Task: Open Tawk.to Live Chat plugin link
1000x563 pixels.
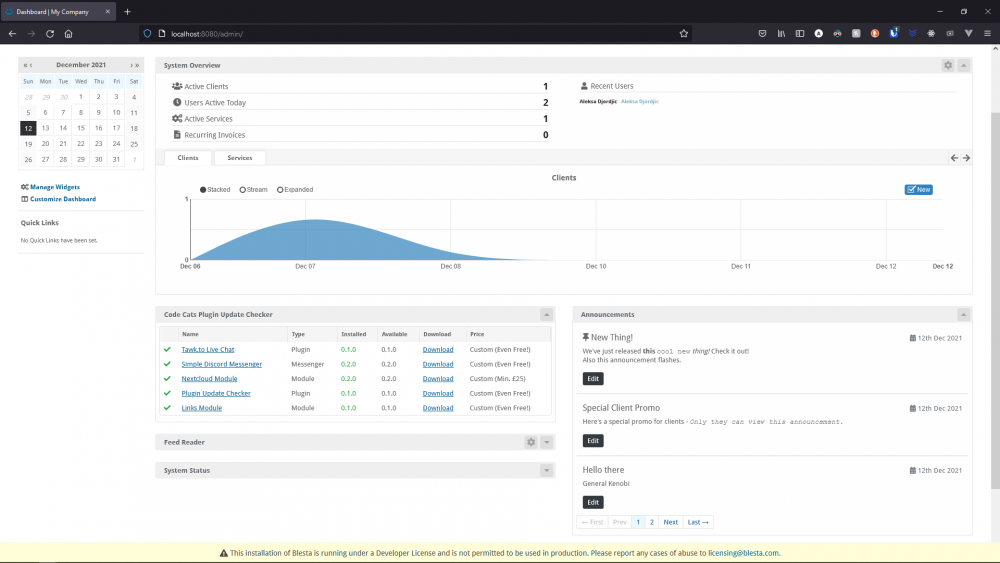Action: click(x=208, y=349)
